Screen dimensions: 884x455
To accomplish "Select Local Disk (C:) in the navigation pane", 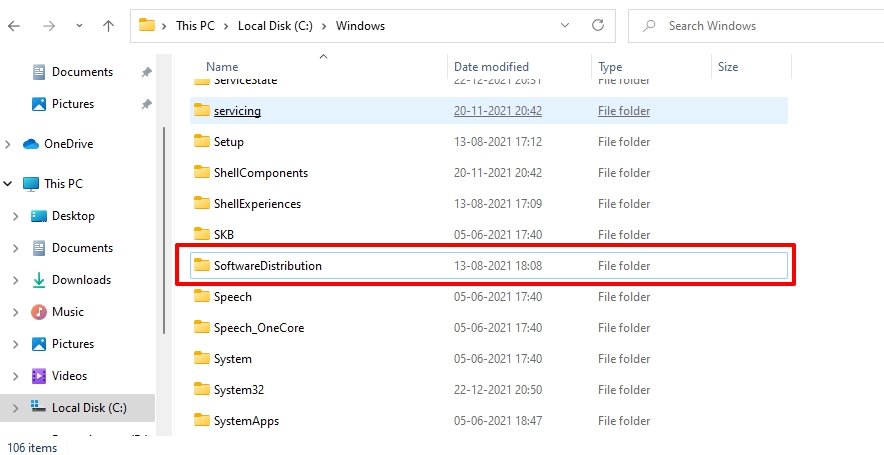I will [89, 408].
